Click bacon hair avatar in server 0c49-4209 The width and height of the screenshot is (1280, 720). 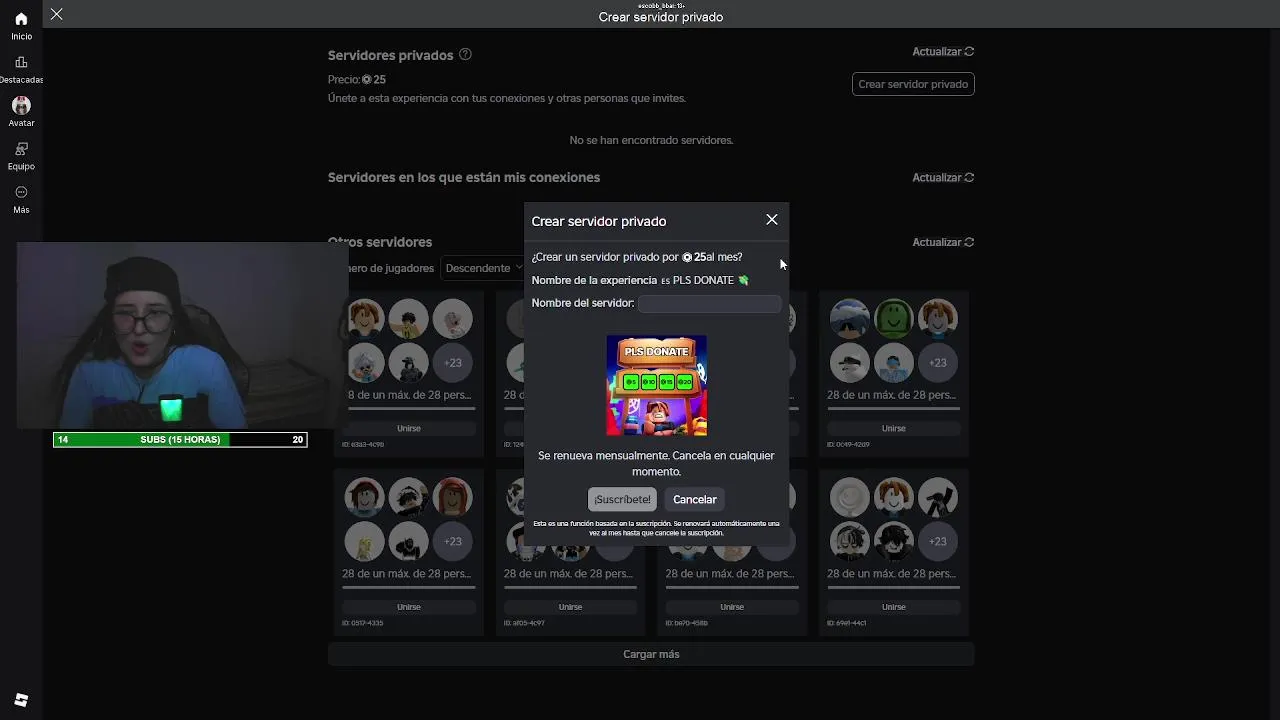click(x=938, y=319)
